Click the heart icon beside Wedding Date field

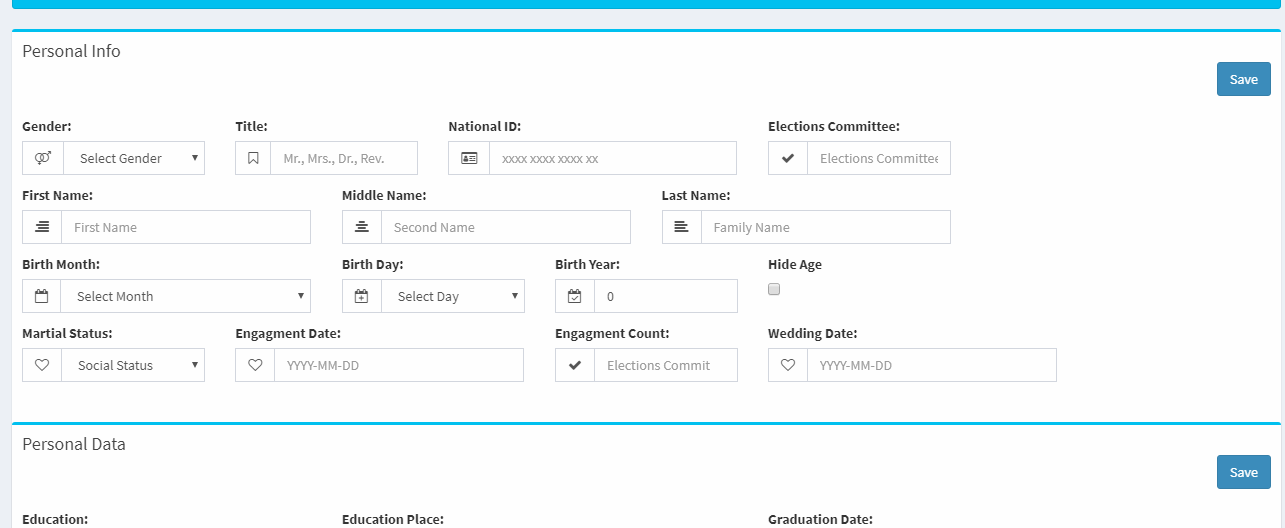point(788,365)
